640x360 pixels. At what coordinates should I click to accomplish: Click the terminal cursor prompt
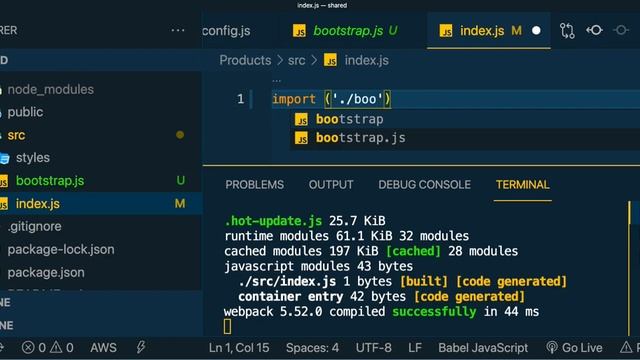(227, 327)
